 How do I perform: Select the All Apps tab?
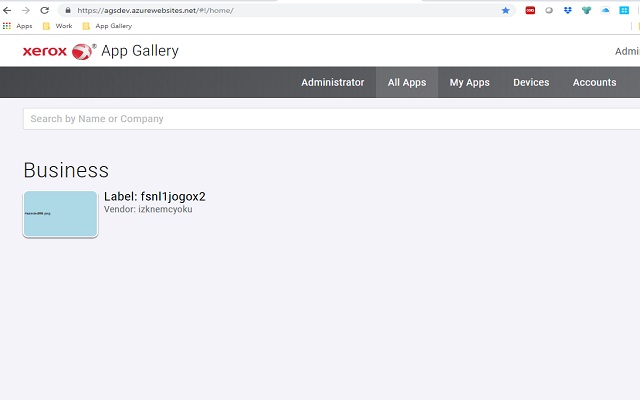[x=407, y=82]
